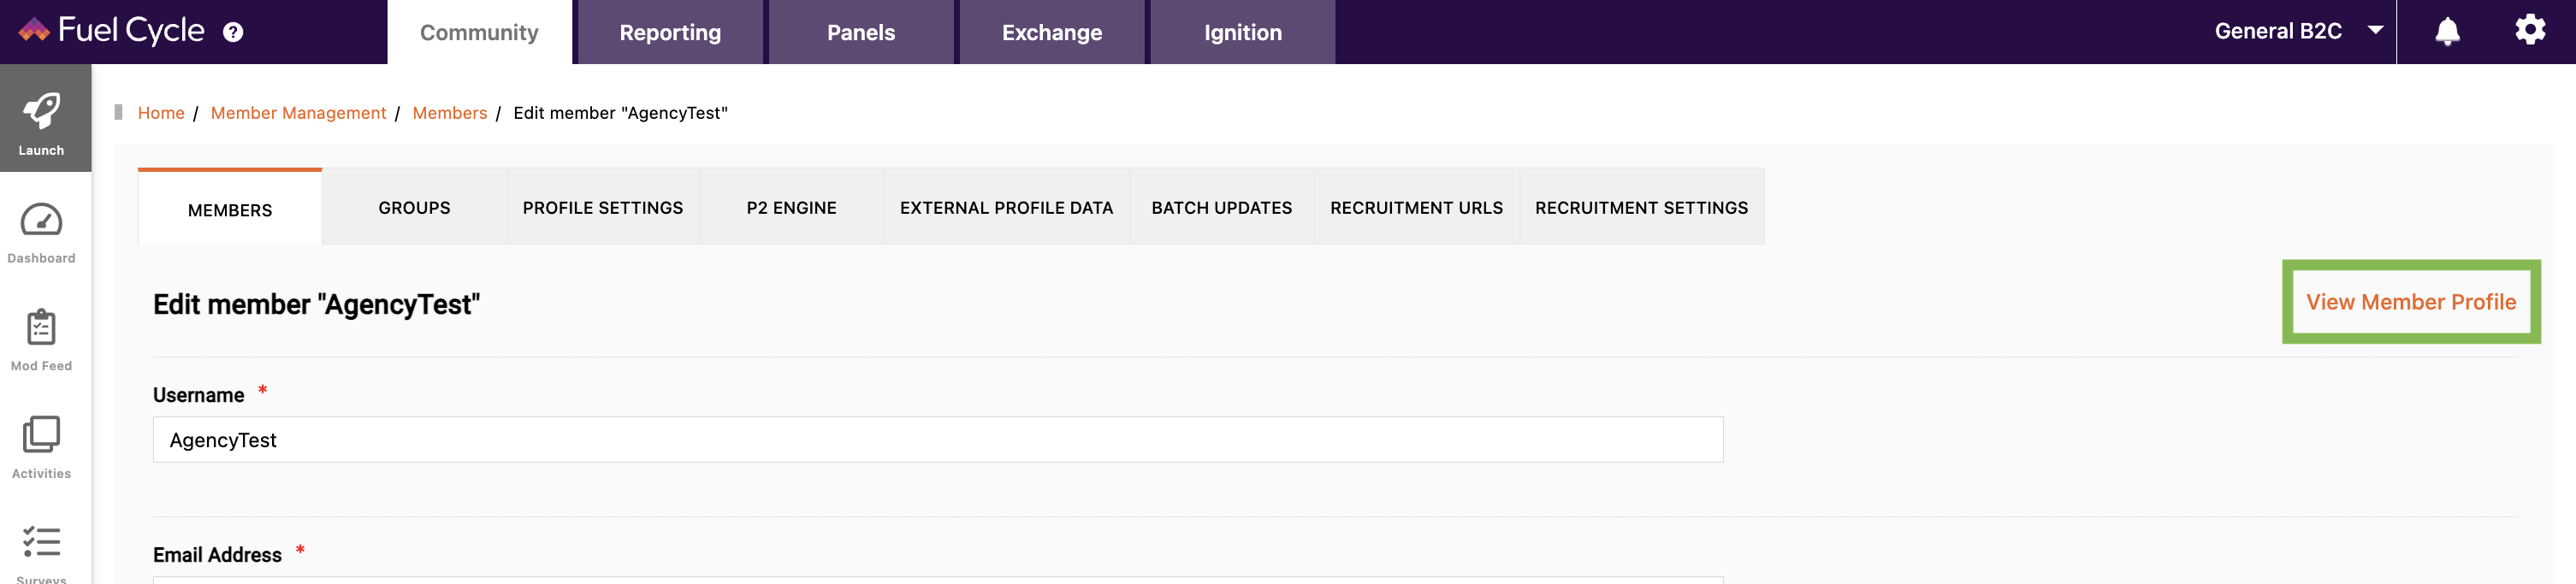Select the P2 ENGINE tab
The height and width of the screenshot is (584, 2576).
(x=791, y=207)
